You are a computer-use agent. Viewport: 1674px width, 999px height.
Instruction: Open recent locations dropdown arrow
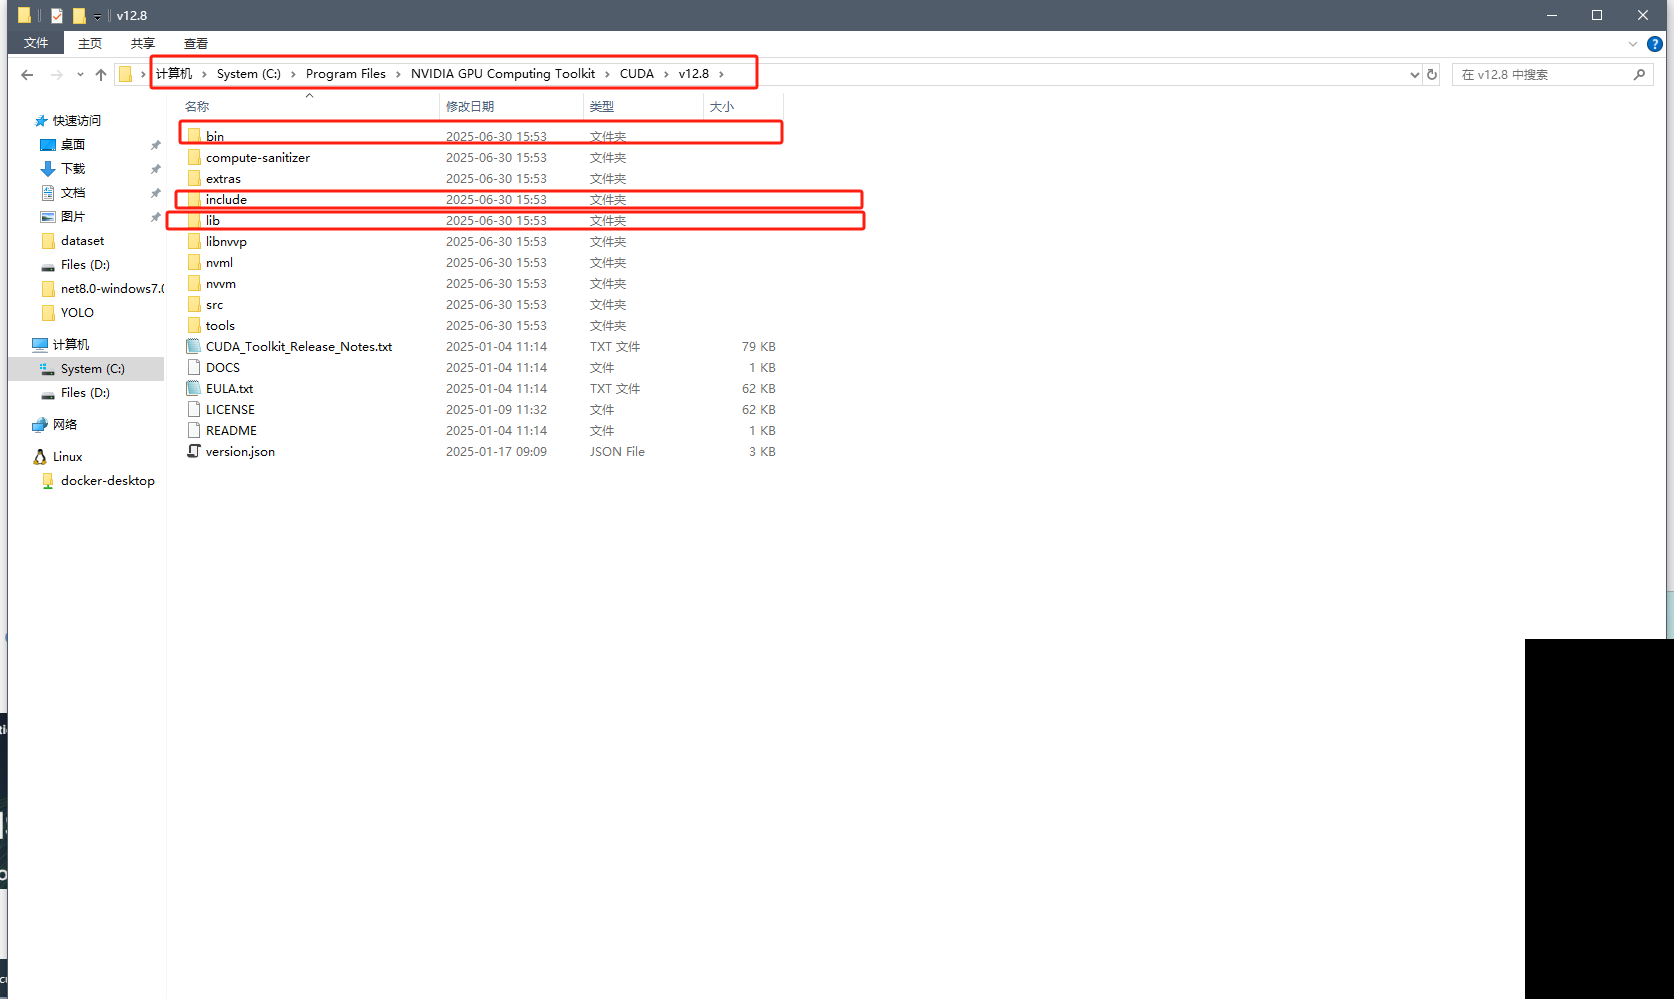[80, 74]
